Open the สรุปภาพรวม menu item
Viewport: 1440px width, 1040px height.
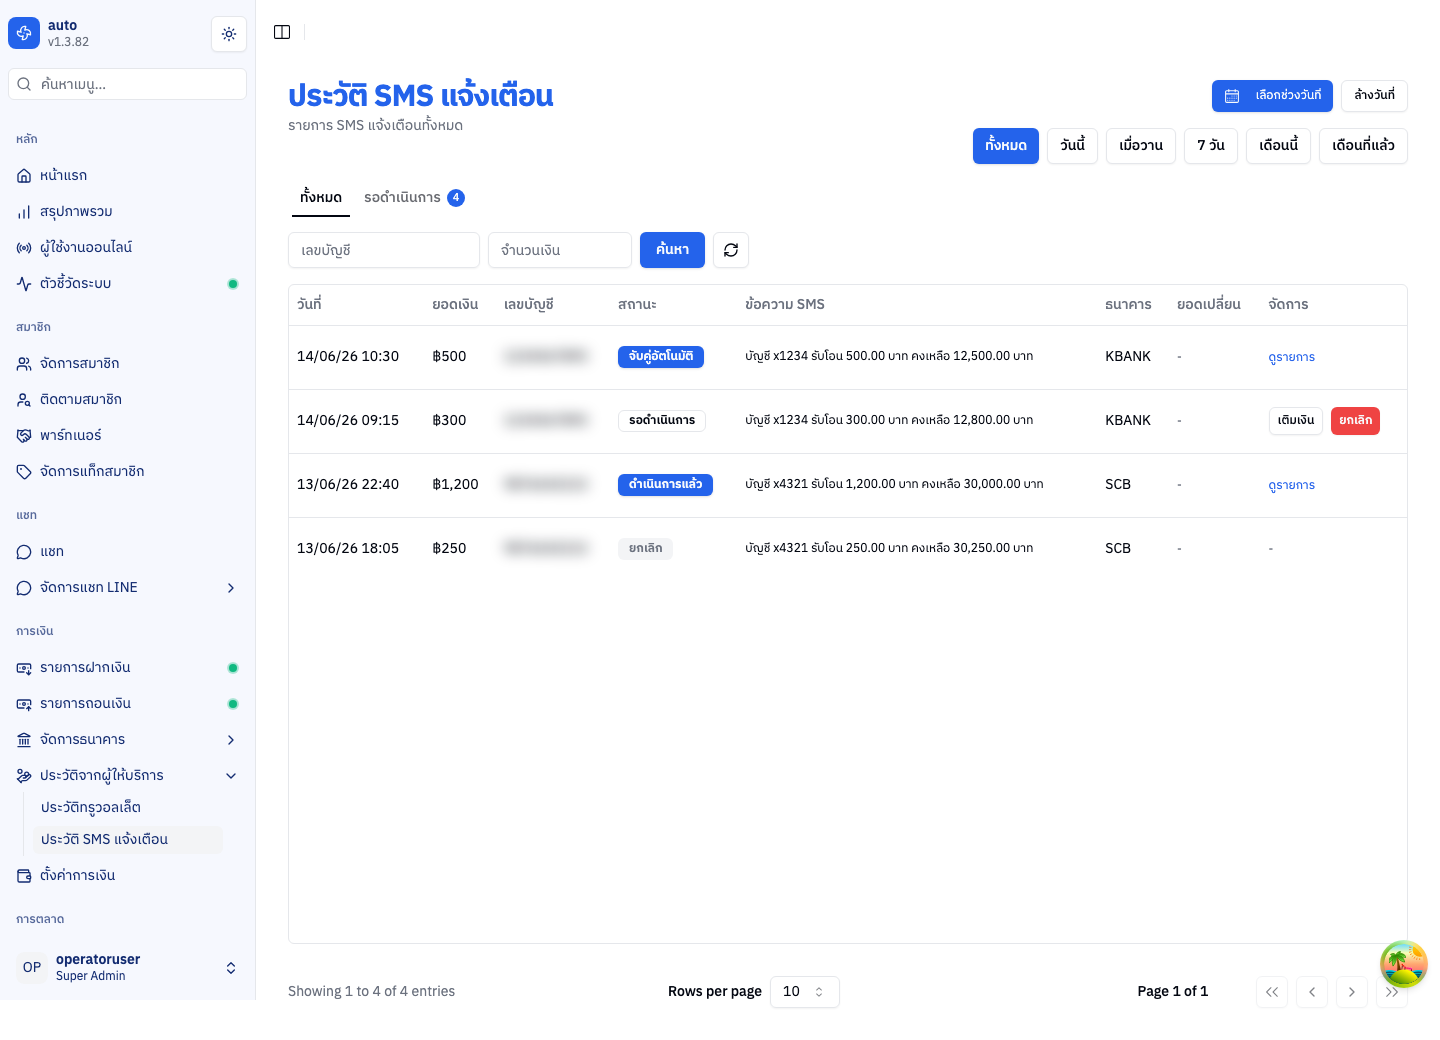tap(128, 212)
